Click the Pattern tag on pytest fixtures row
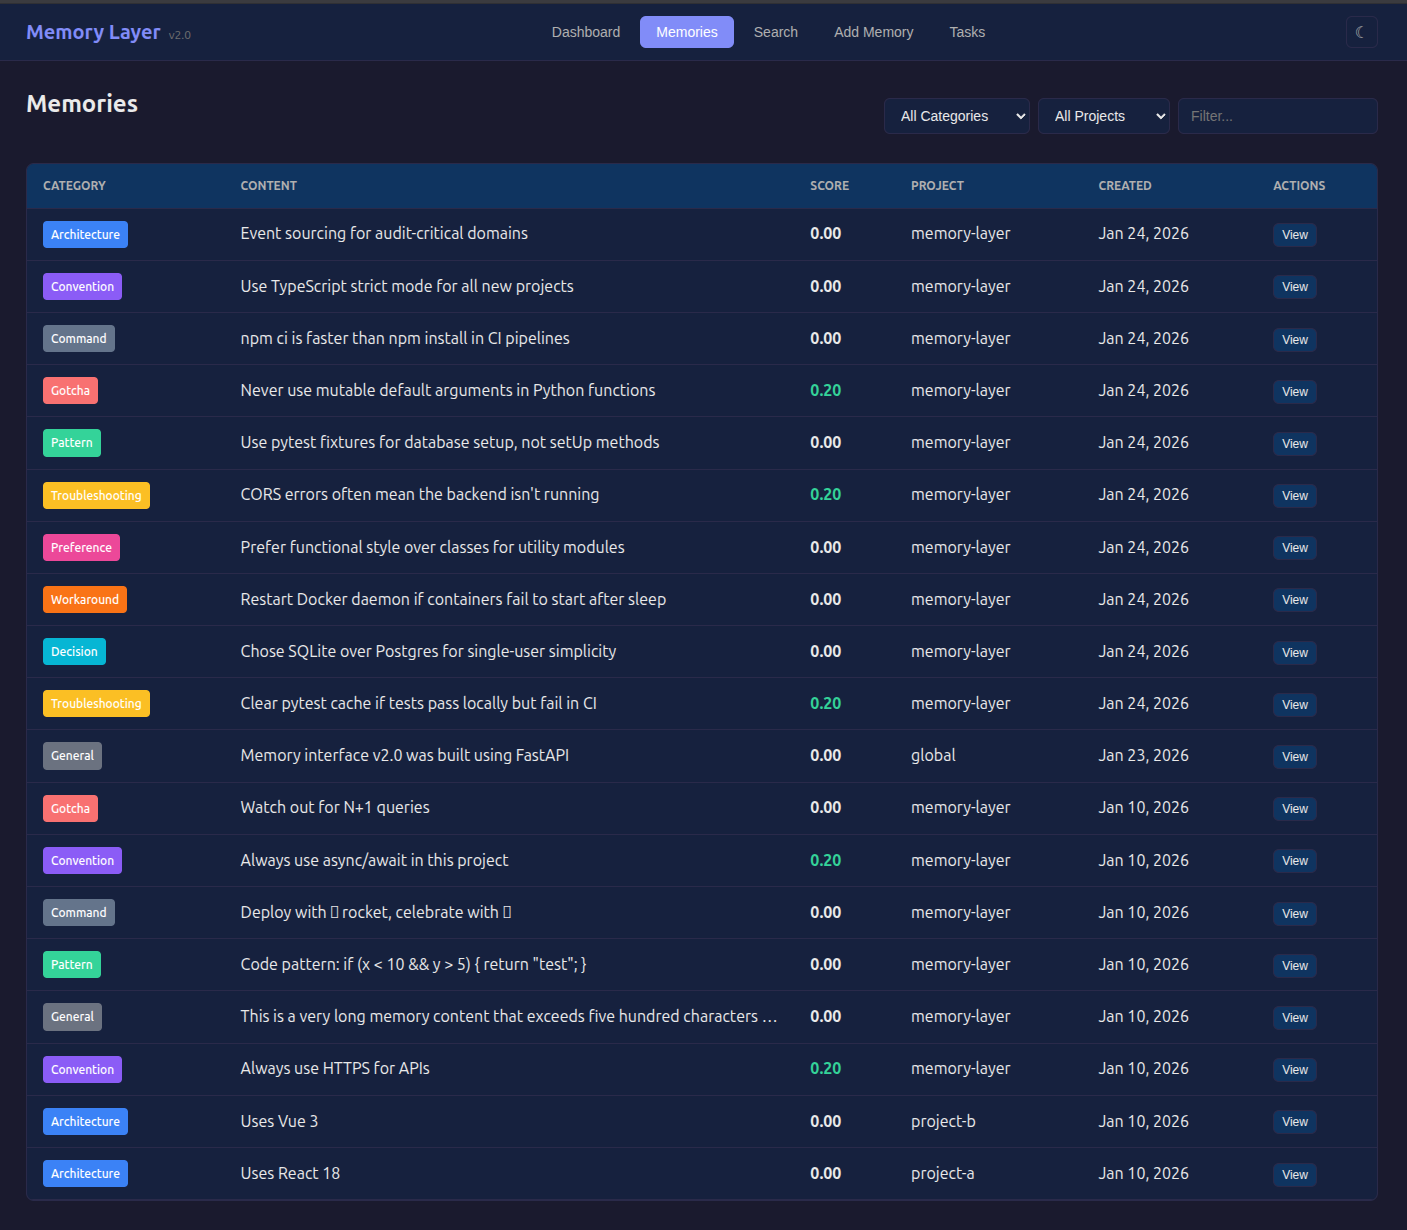This screenshot has width=1407, height=1230. click(x=72, y=442)
